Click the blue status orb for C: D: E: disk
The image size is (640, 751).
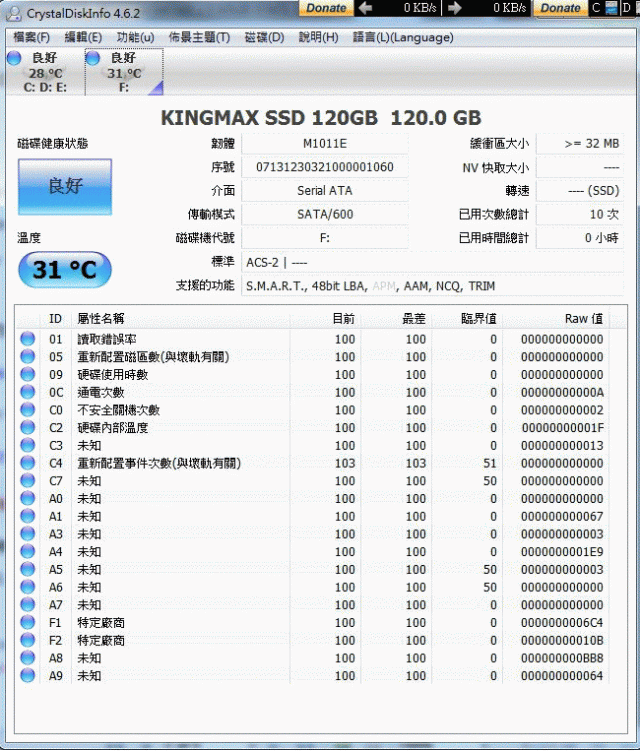click(x=14, y=58)
